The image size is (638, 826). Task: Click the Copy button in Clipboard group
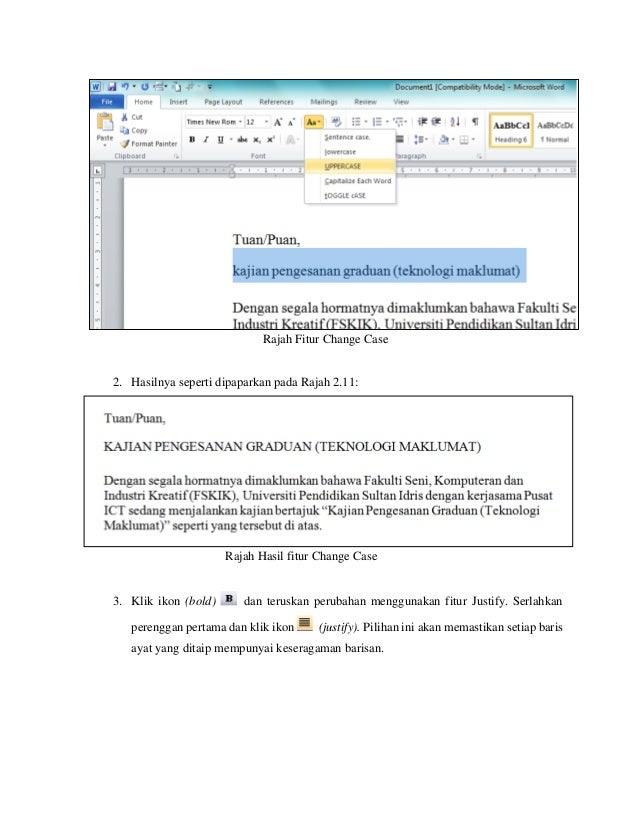134,130
